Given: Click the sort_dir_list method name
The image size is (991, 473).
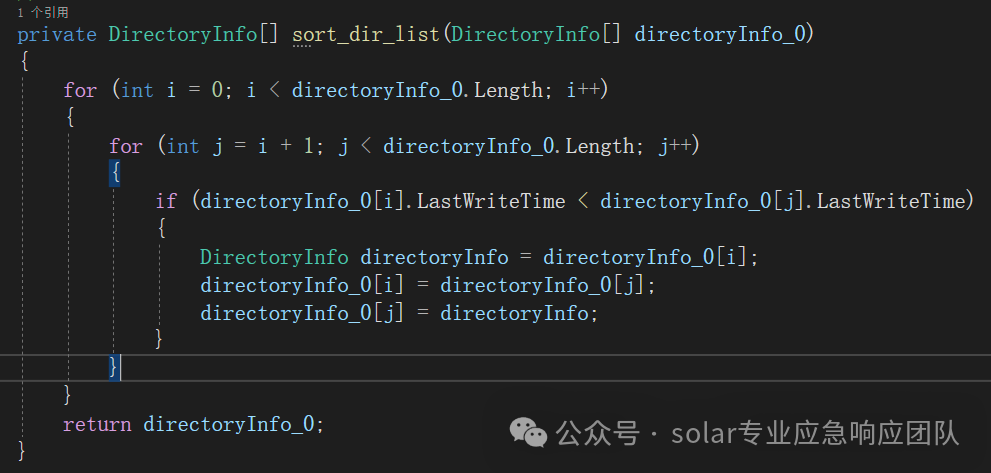Looking at the screenshot, I should click(366, 34).
